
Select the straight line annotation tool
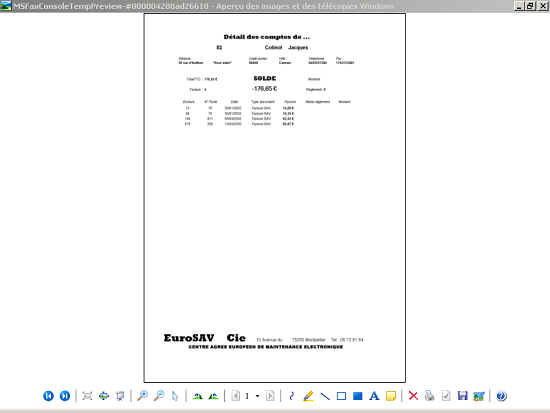[325, 396]
